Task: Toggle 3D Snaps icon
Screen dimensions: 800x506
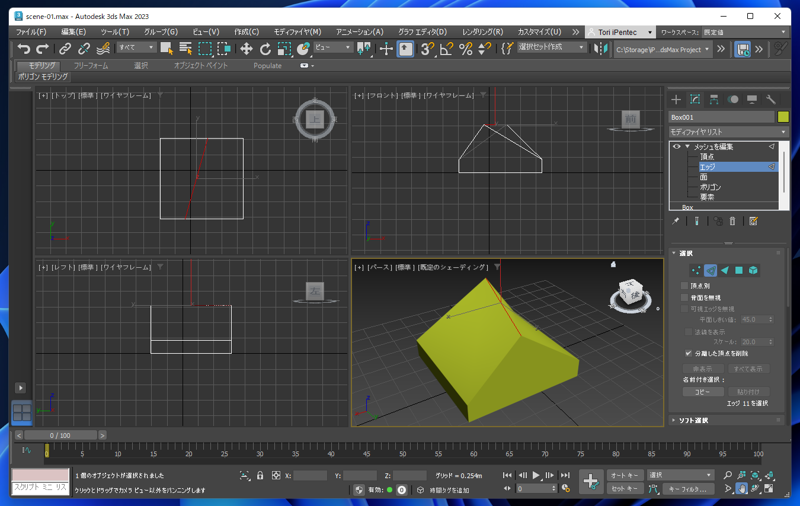Action: pos(427,48)
